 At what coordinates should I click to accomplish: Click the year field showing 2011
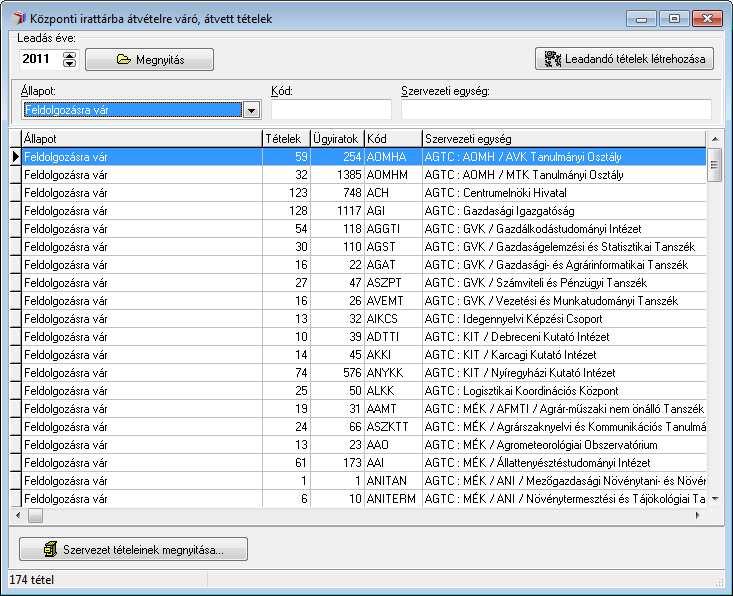pyautogui.click(x=40, y=59)
